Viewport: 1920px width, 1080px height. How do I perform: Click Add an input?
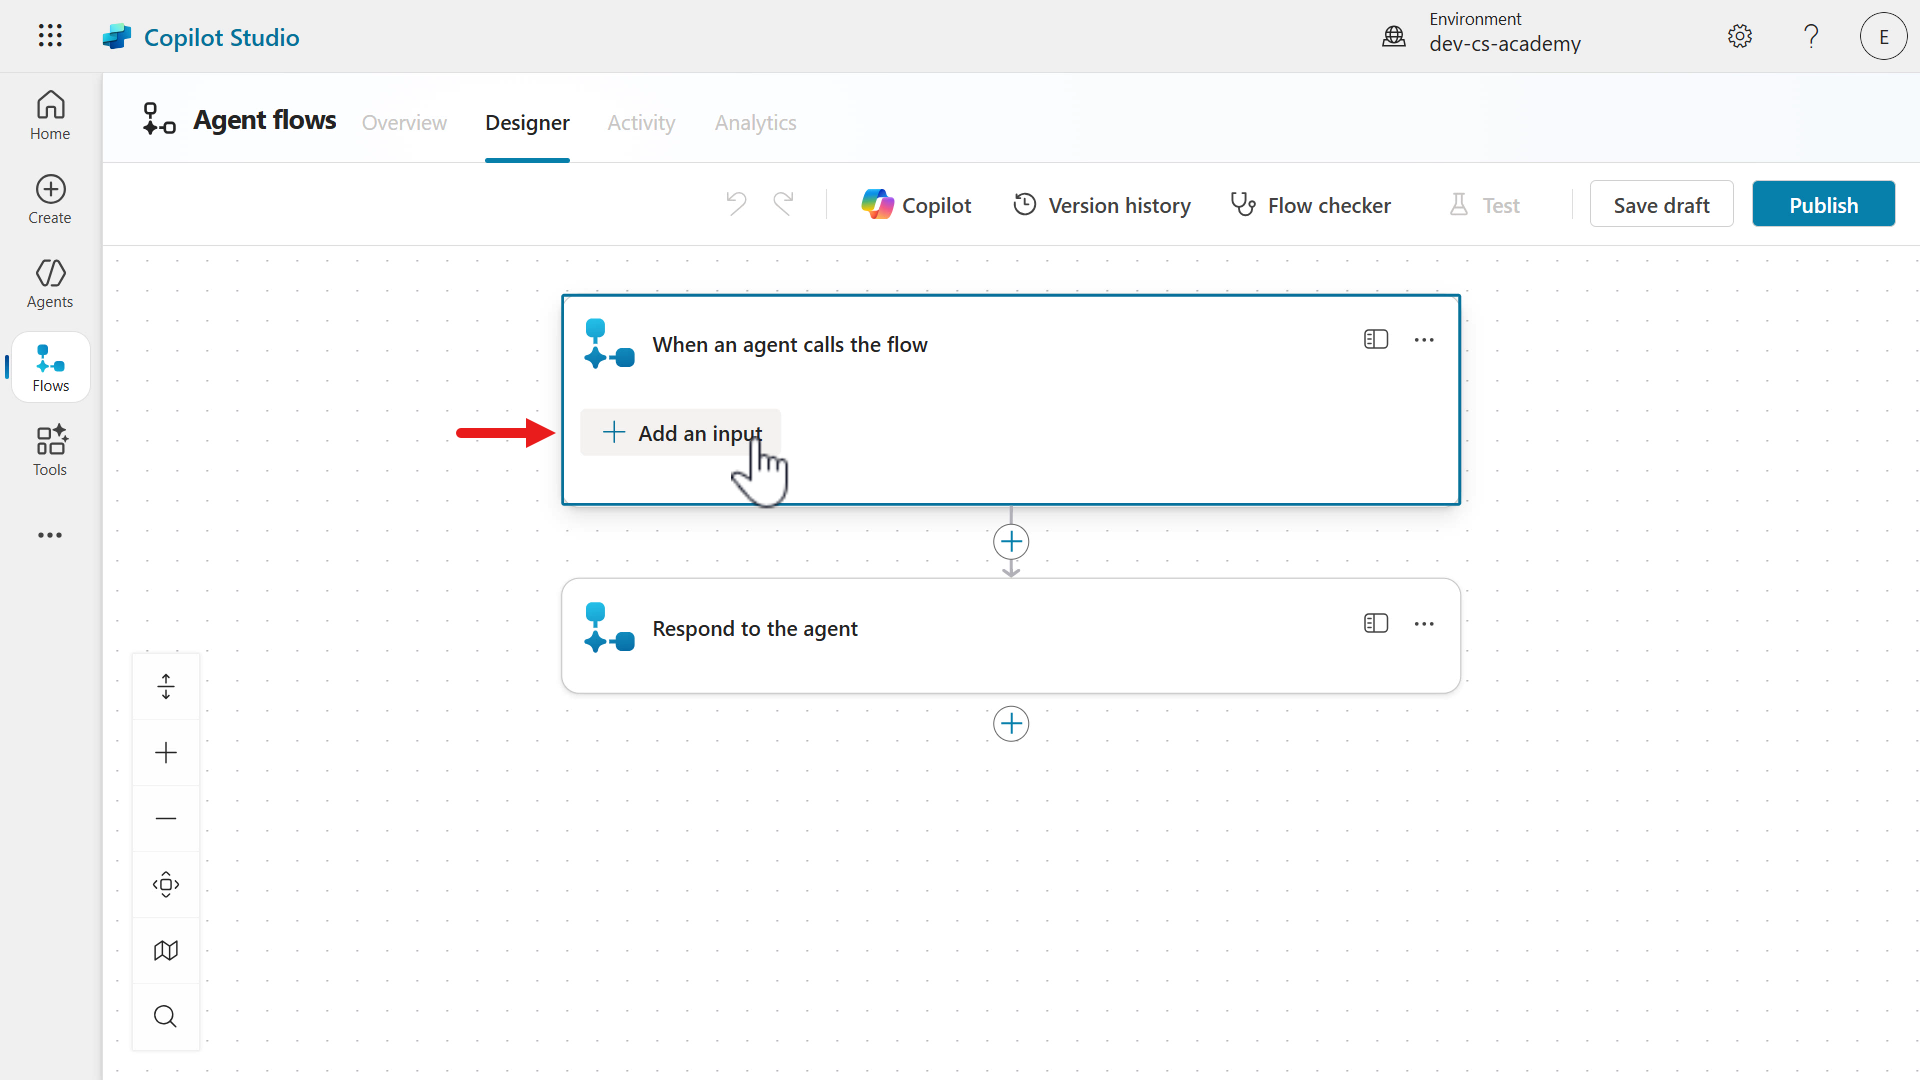coord(681,433)
